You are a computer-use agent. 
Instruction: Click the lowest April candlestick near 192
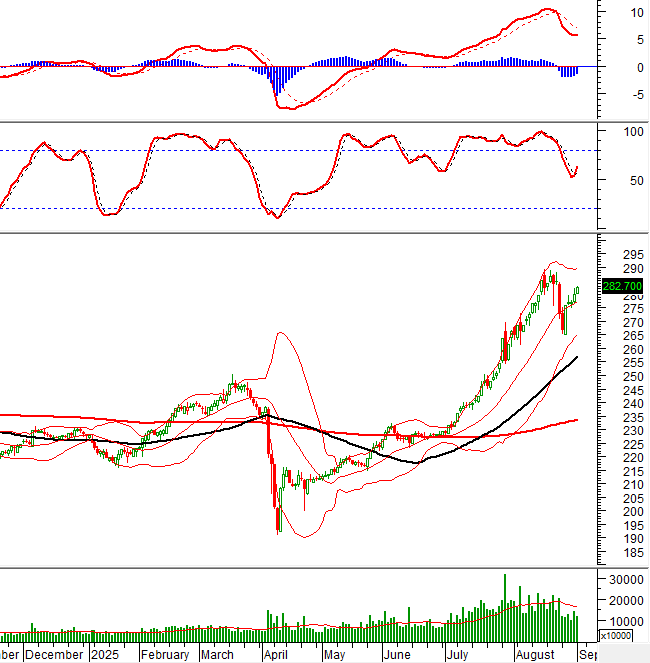pos(278,522)
